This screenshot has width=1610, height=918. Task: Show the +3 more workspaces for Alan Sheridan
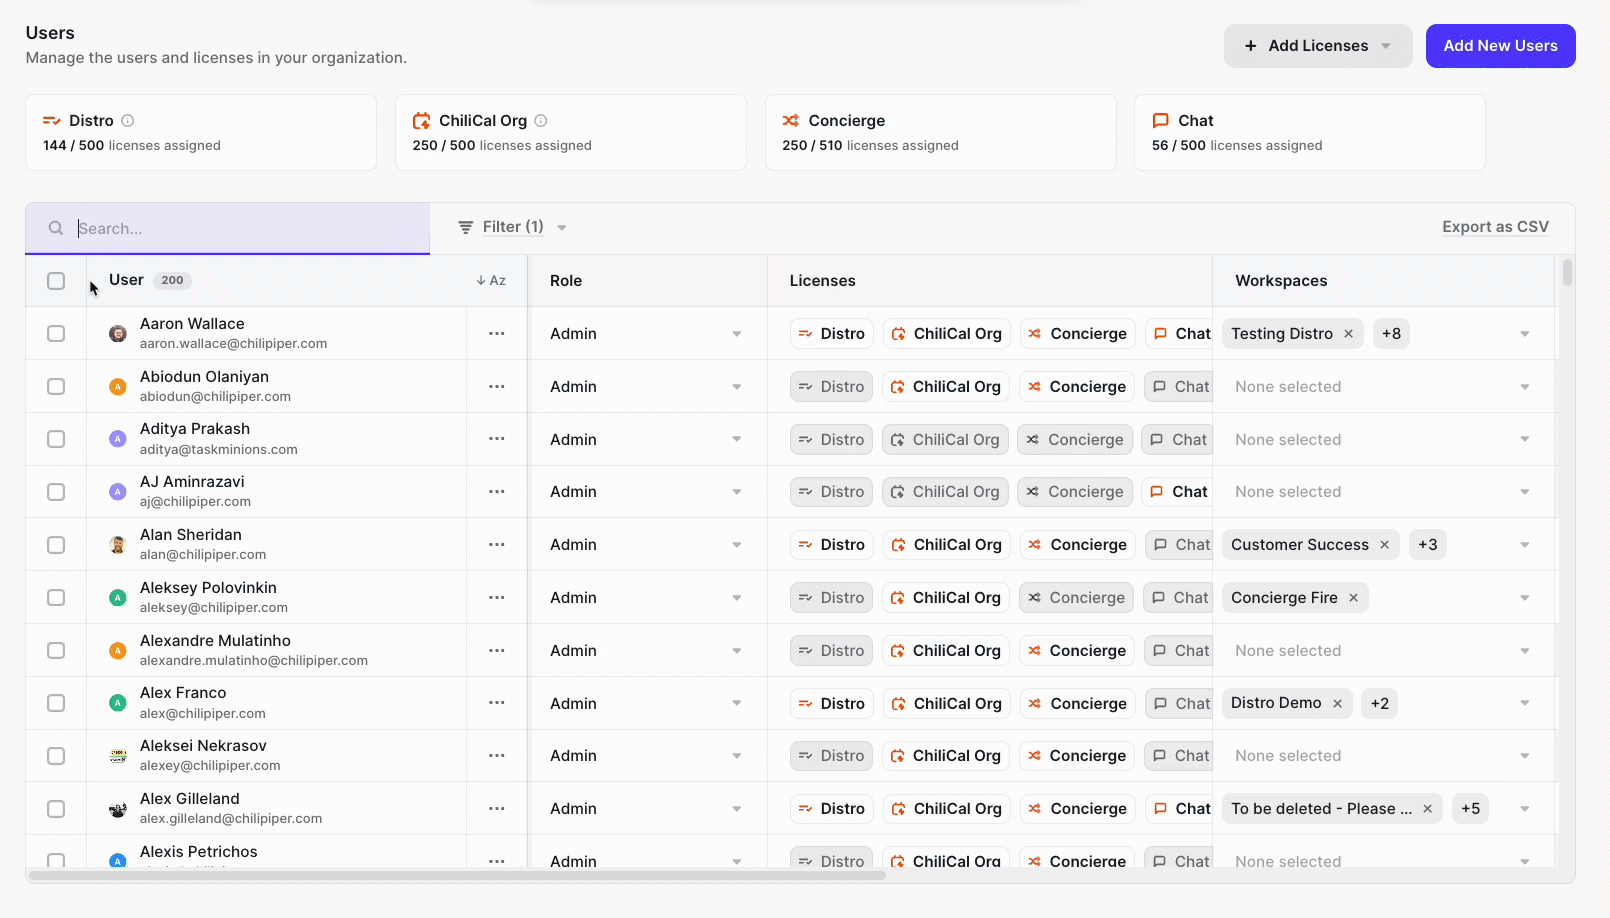1427,545
